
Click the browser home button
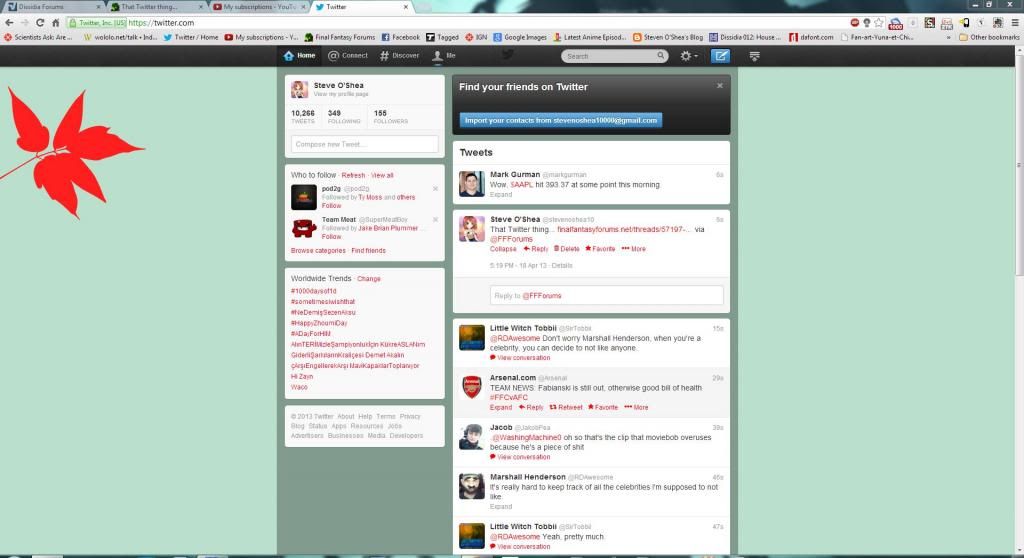tap(56, 22)
